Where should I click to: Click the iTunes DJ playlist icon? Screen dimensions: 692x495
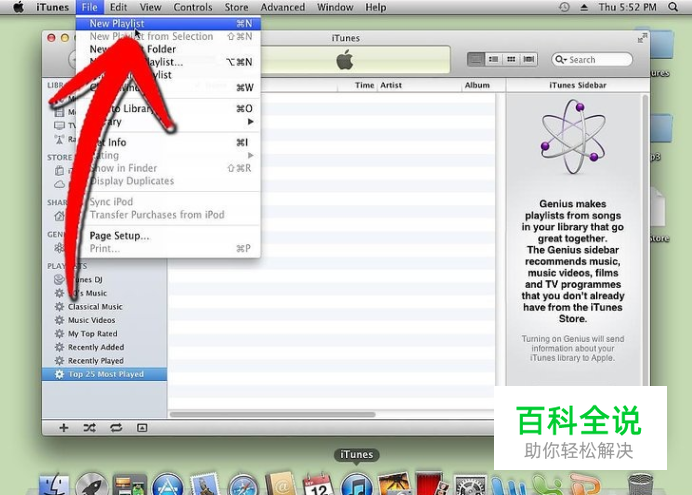tap(59, 279)
